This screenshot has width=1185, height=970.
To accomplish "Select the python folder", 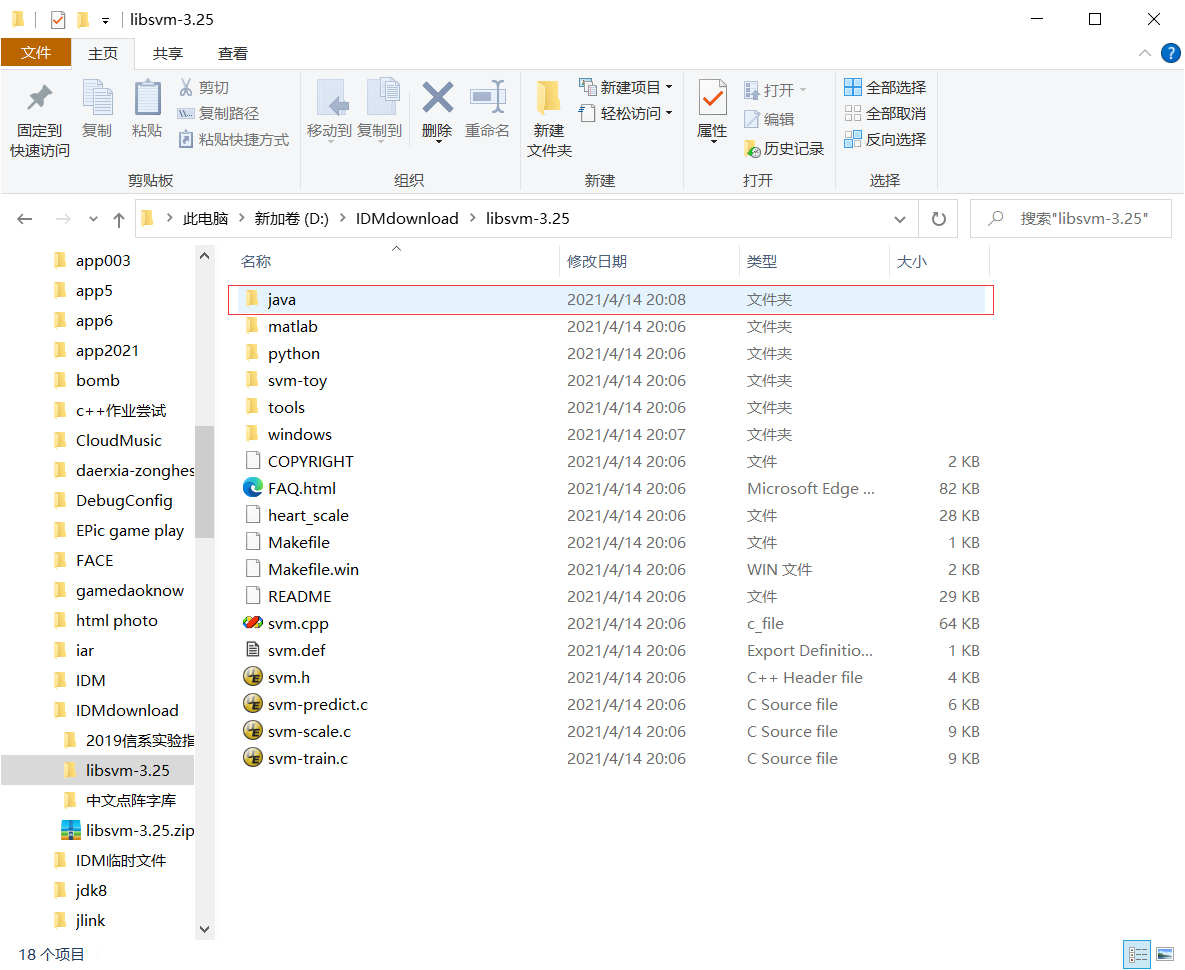I will coord(293,354).
